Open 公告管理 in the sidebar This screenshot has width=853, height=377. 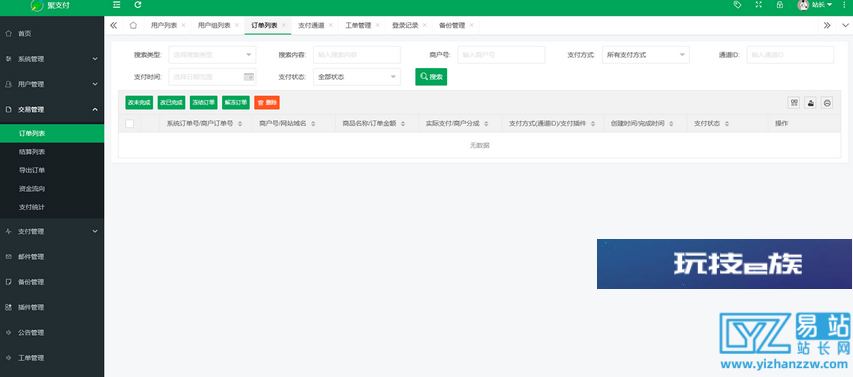52,332
